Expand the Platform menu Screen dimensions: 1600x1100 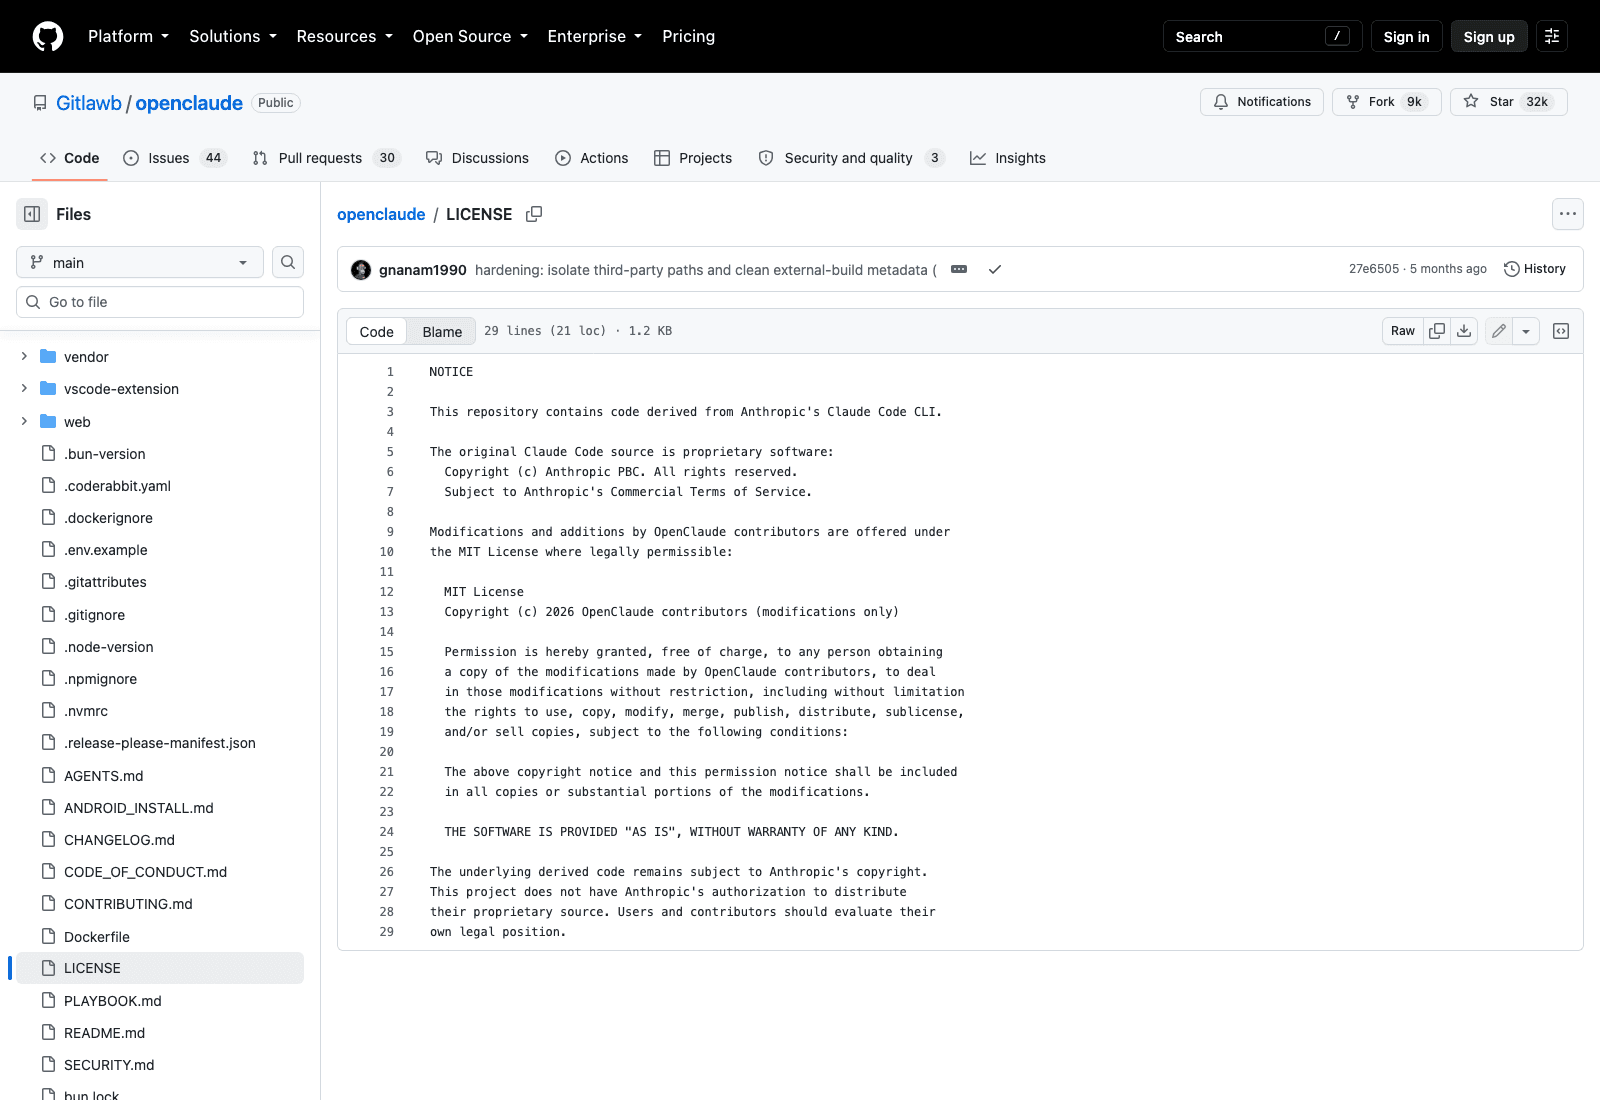tap(128, 36)
